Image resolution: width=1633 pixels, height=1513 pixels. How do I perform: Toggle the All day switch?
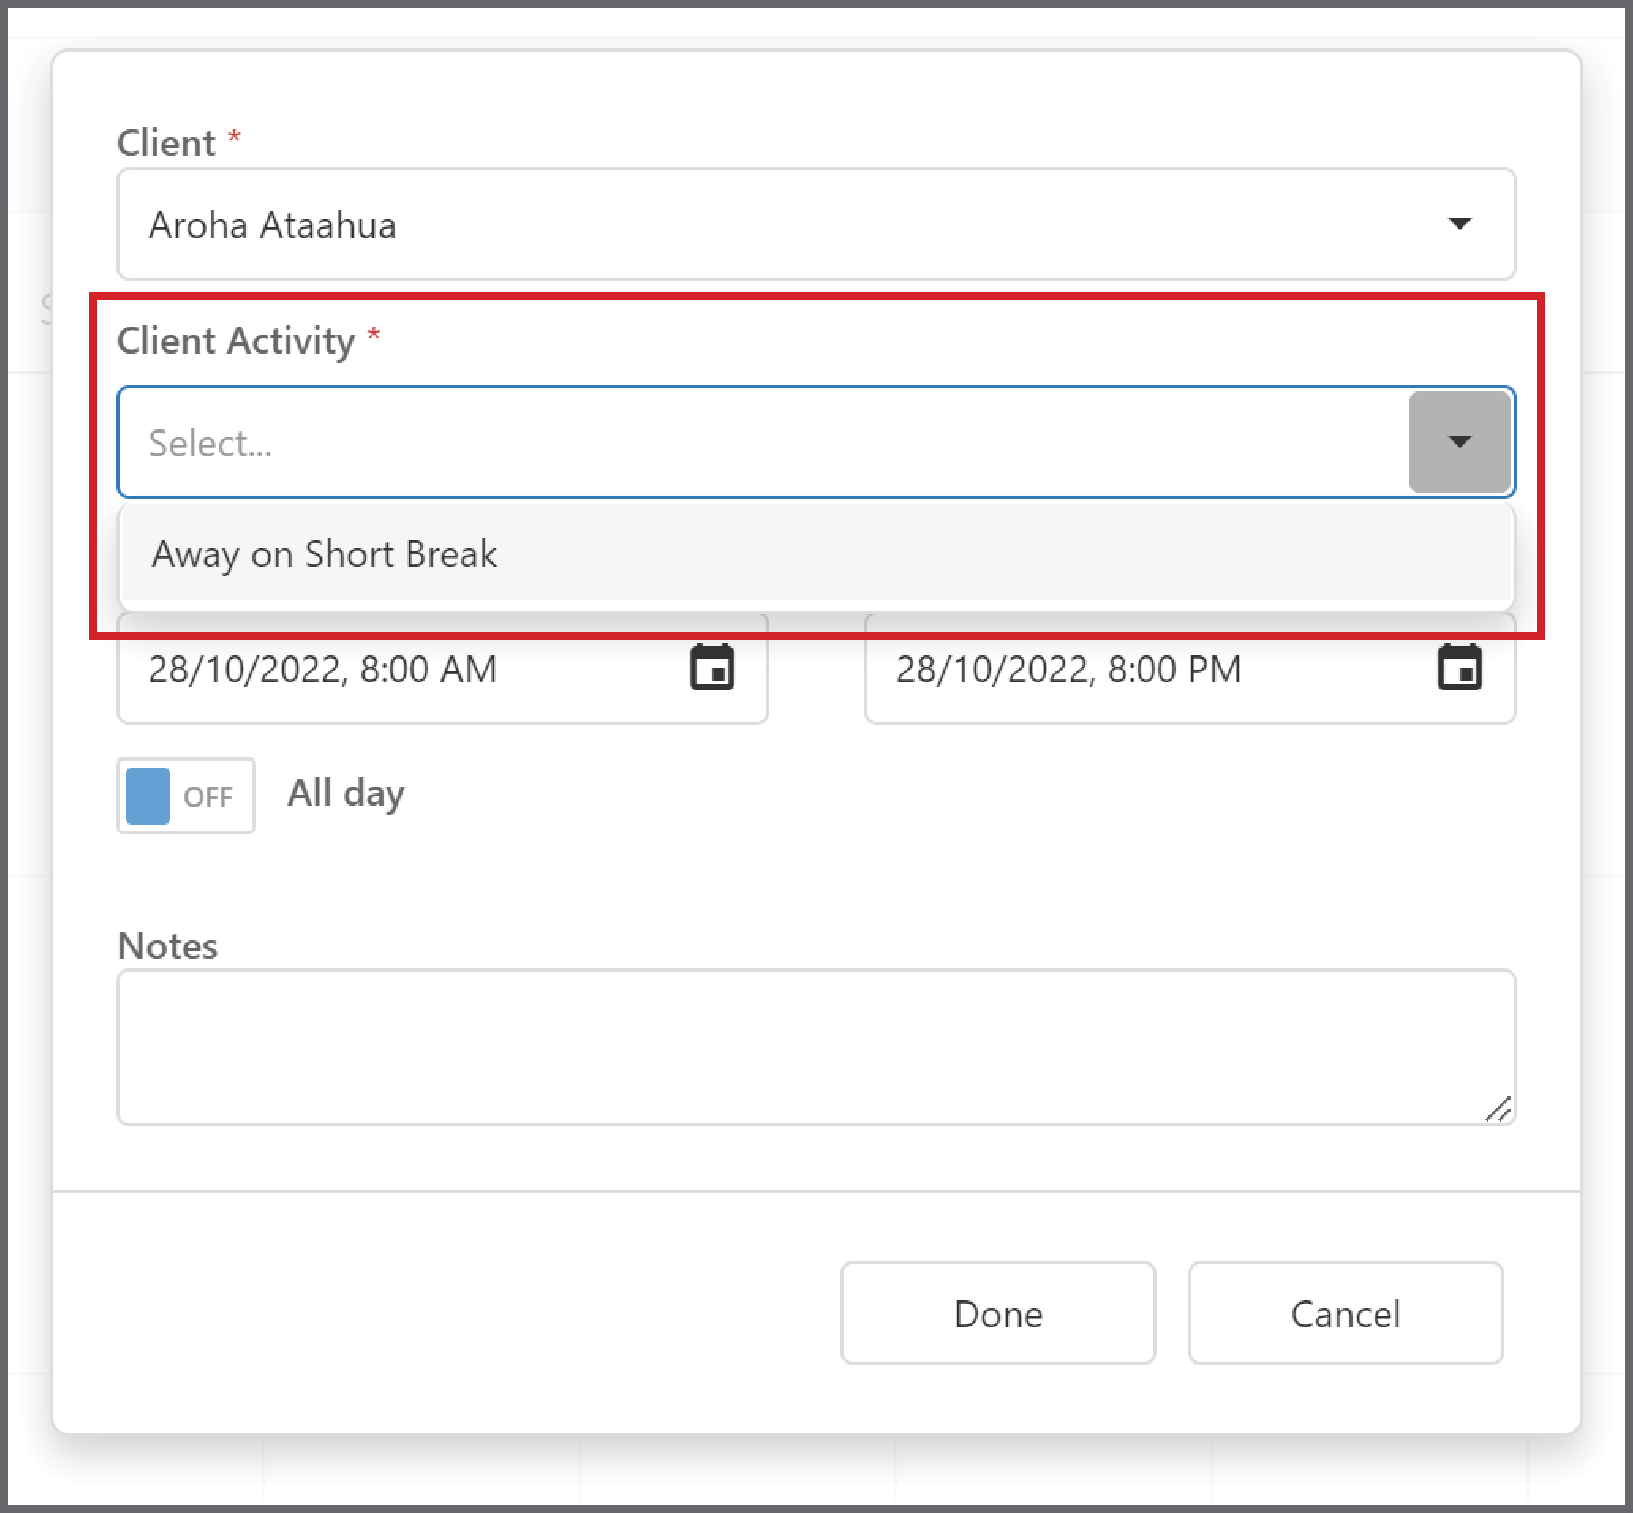pos(186,795)
